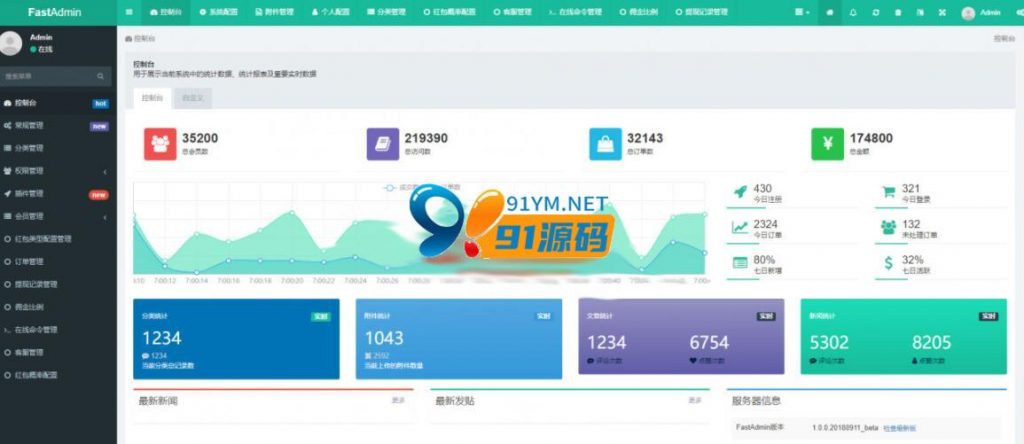The width and height of the screenshot is (1024, 444).
Task: Switch to 红包概率配置 top navigation tab
Action: click(449, 12)
